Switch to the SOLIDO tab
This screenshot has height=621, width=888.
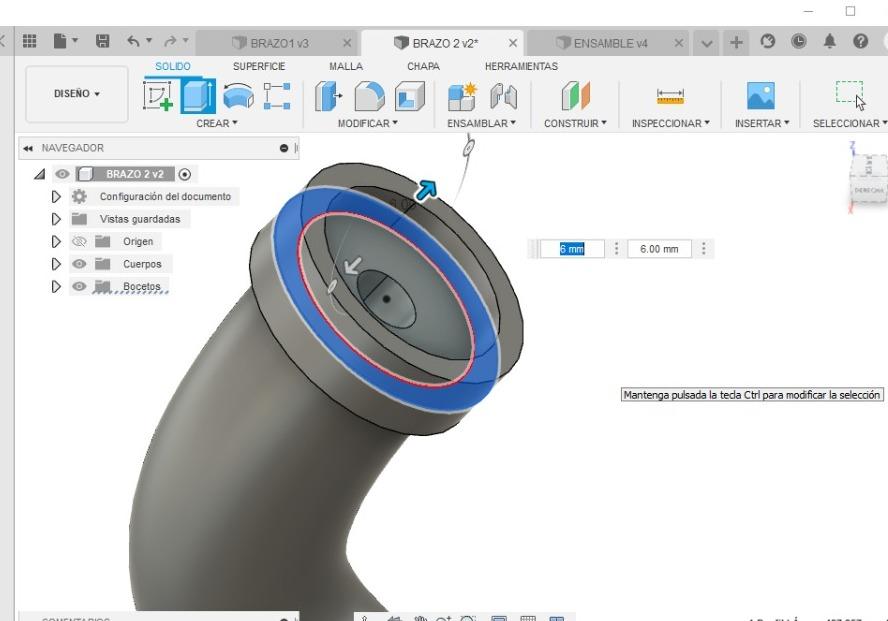(x=173, y=66)
